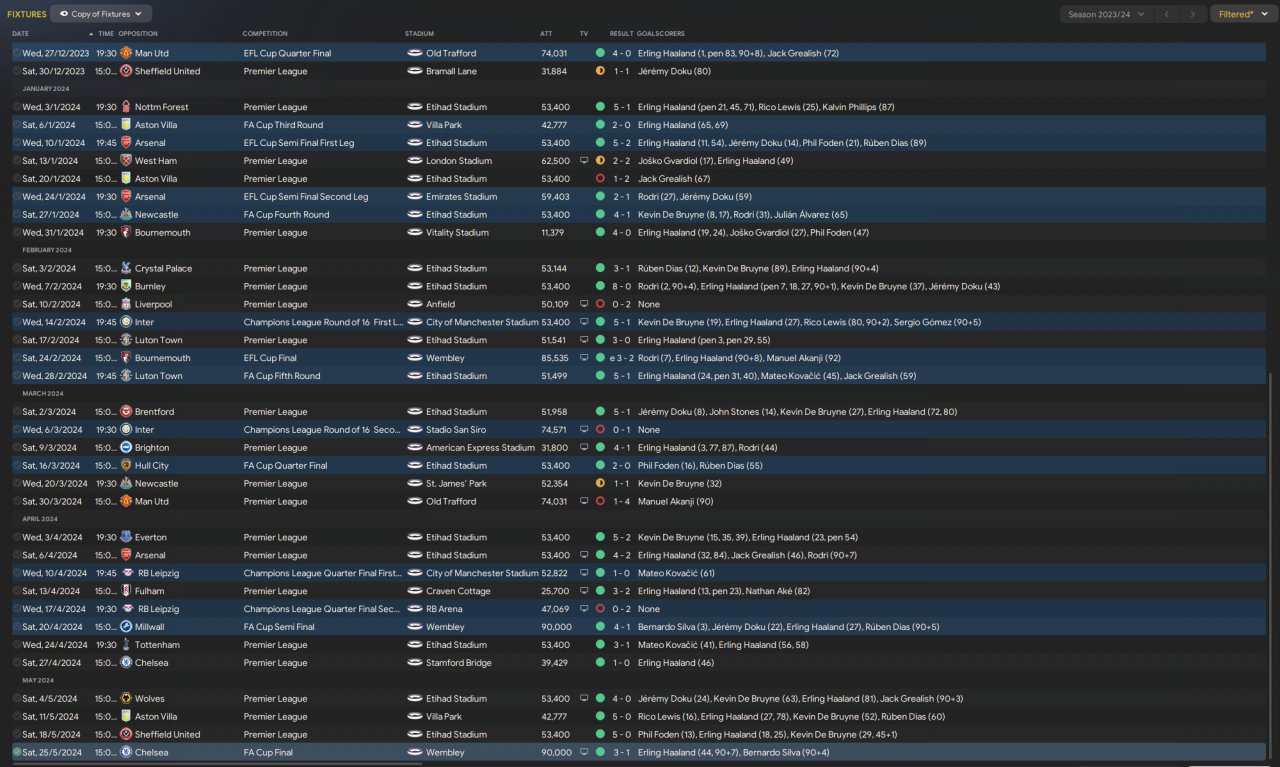Click the stadium icon beside Craven Cottage
Screen dimensions: 1280x767
click(x=415, y=592)
